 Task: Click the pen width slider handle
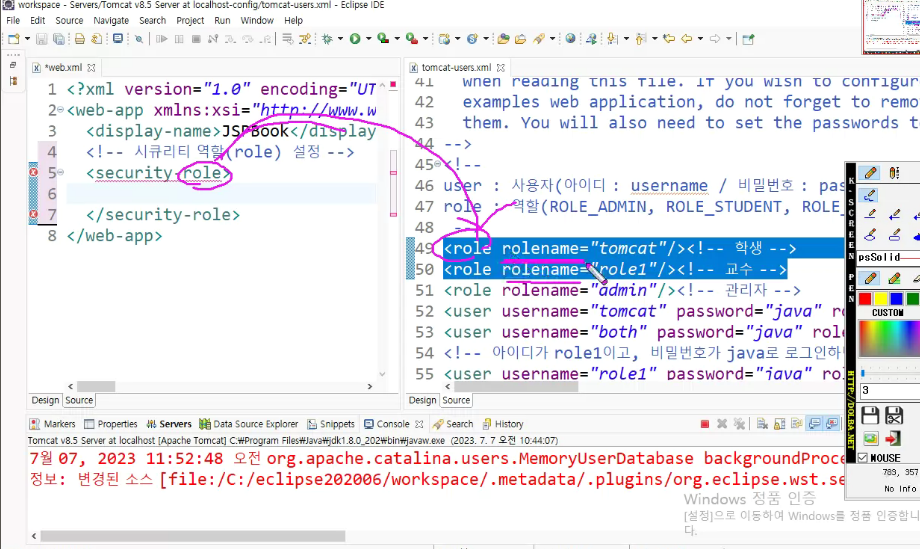click(x=862, y=372)
